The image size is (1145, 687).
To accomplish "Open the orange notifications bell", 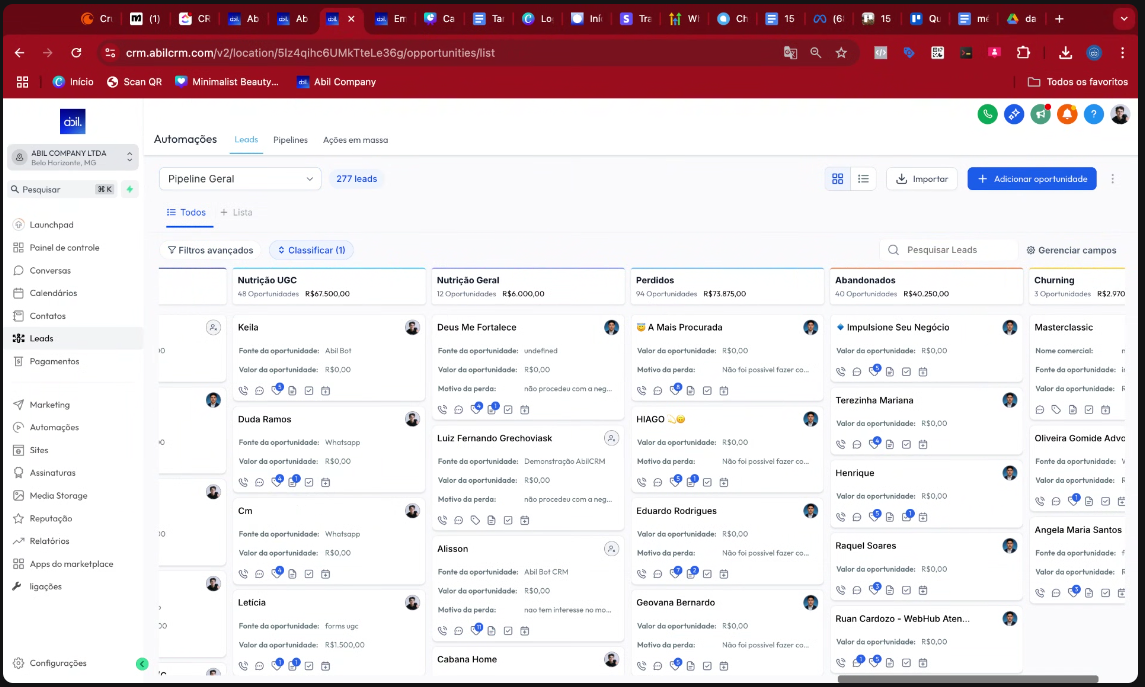I will click(1068, 114).
